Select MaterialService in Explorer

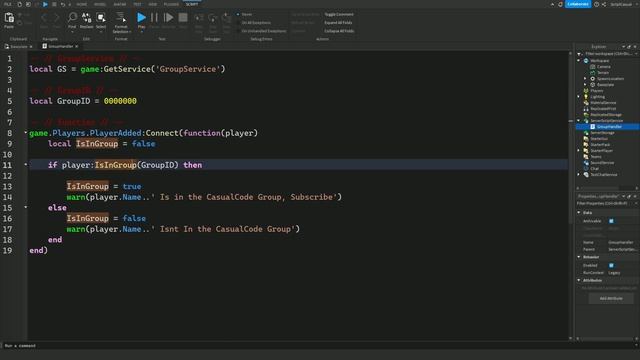603,103
